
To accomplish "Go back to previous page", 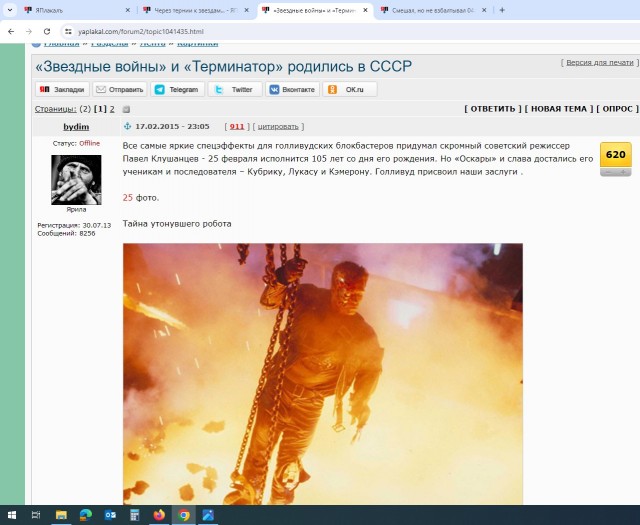I will click(x=11, y=31).
